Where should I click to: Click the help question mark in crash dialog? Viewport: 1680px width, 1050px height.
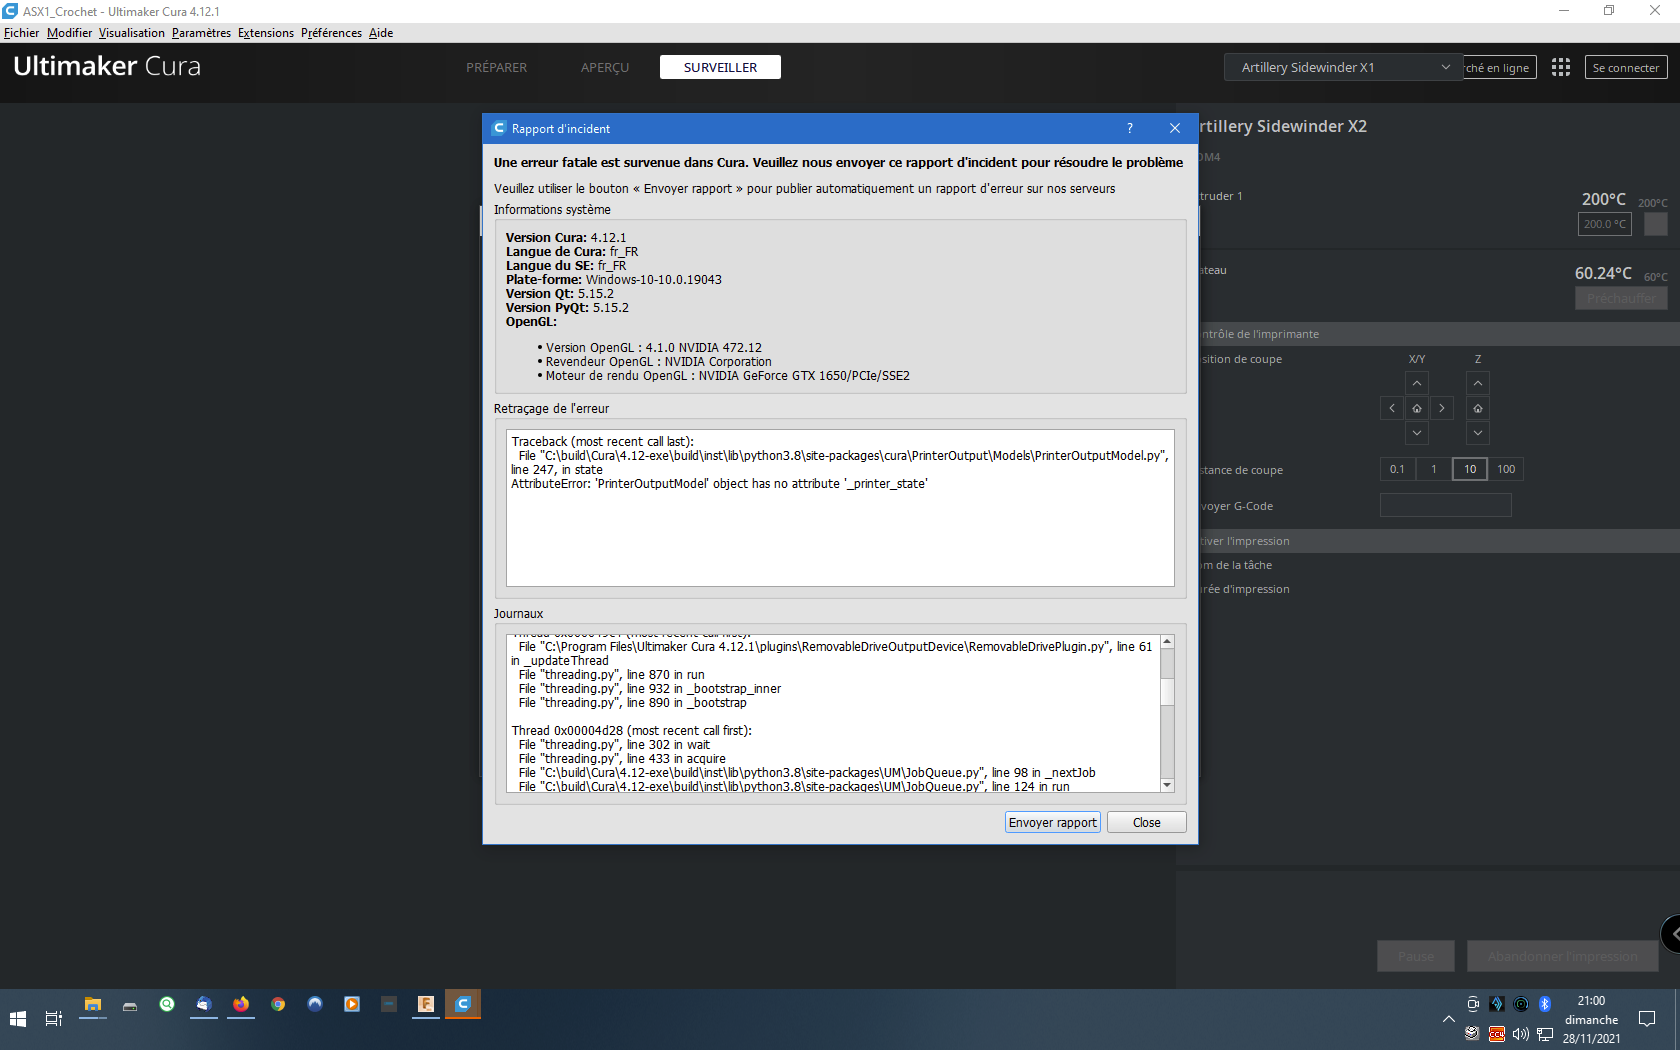click(x=1130, y=128)
